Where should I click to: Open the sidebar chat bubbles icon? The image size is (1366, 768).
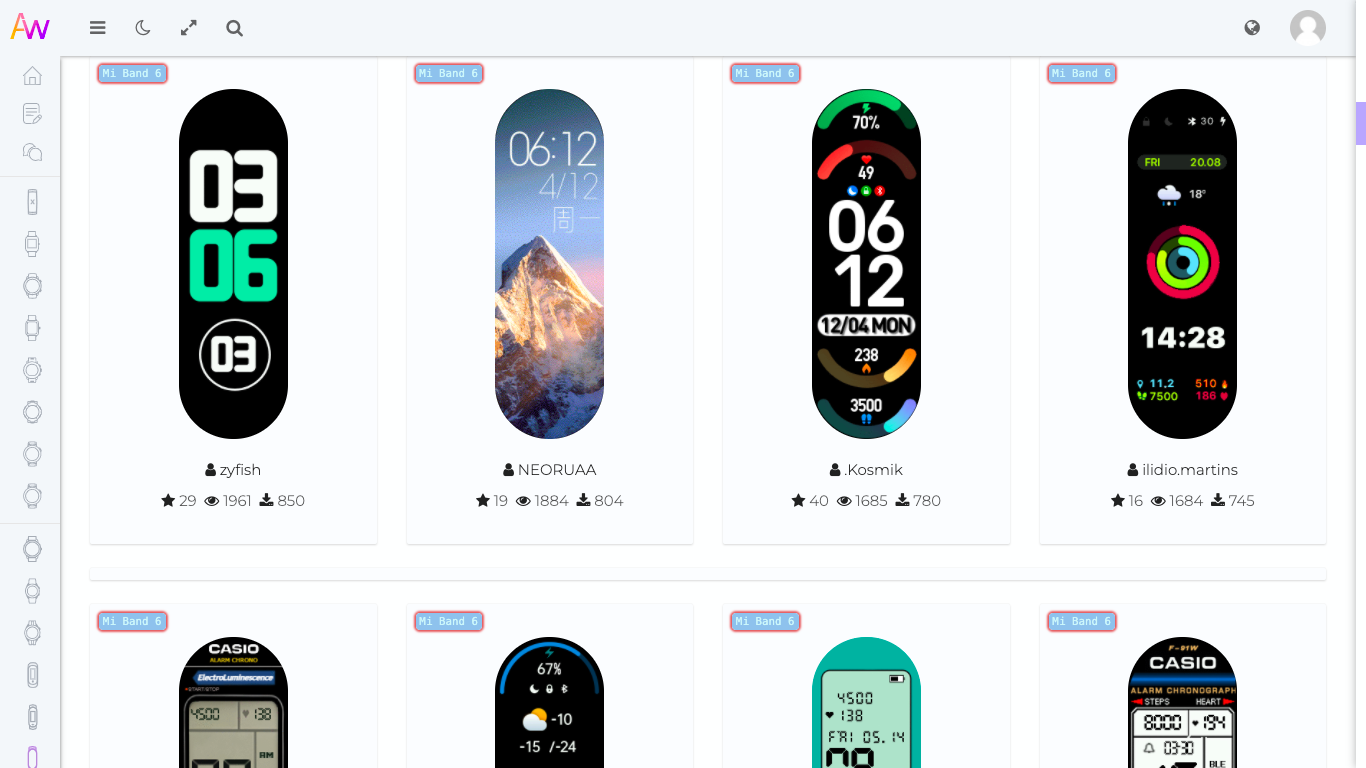point(32,152)
